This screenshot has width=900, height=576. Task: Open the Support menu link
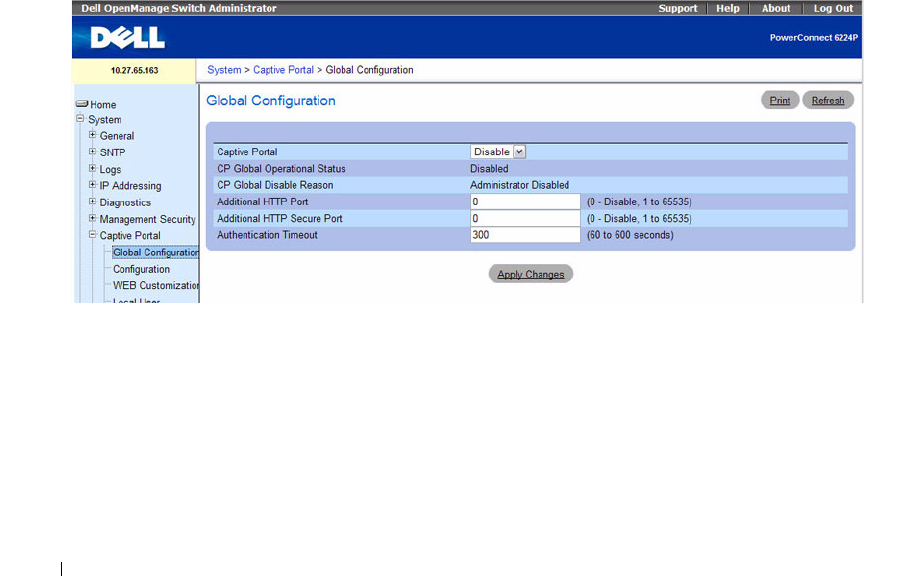[x=677, y=8]
